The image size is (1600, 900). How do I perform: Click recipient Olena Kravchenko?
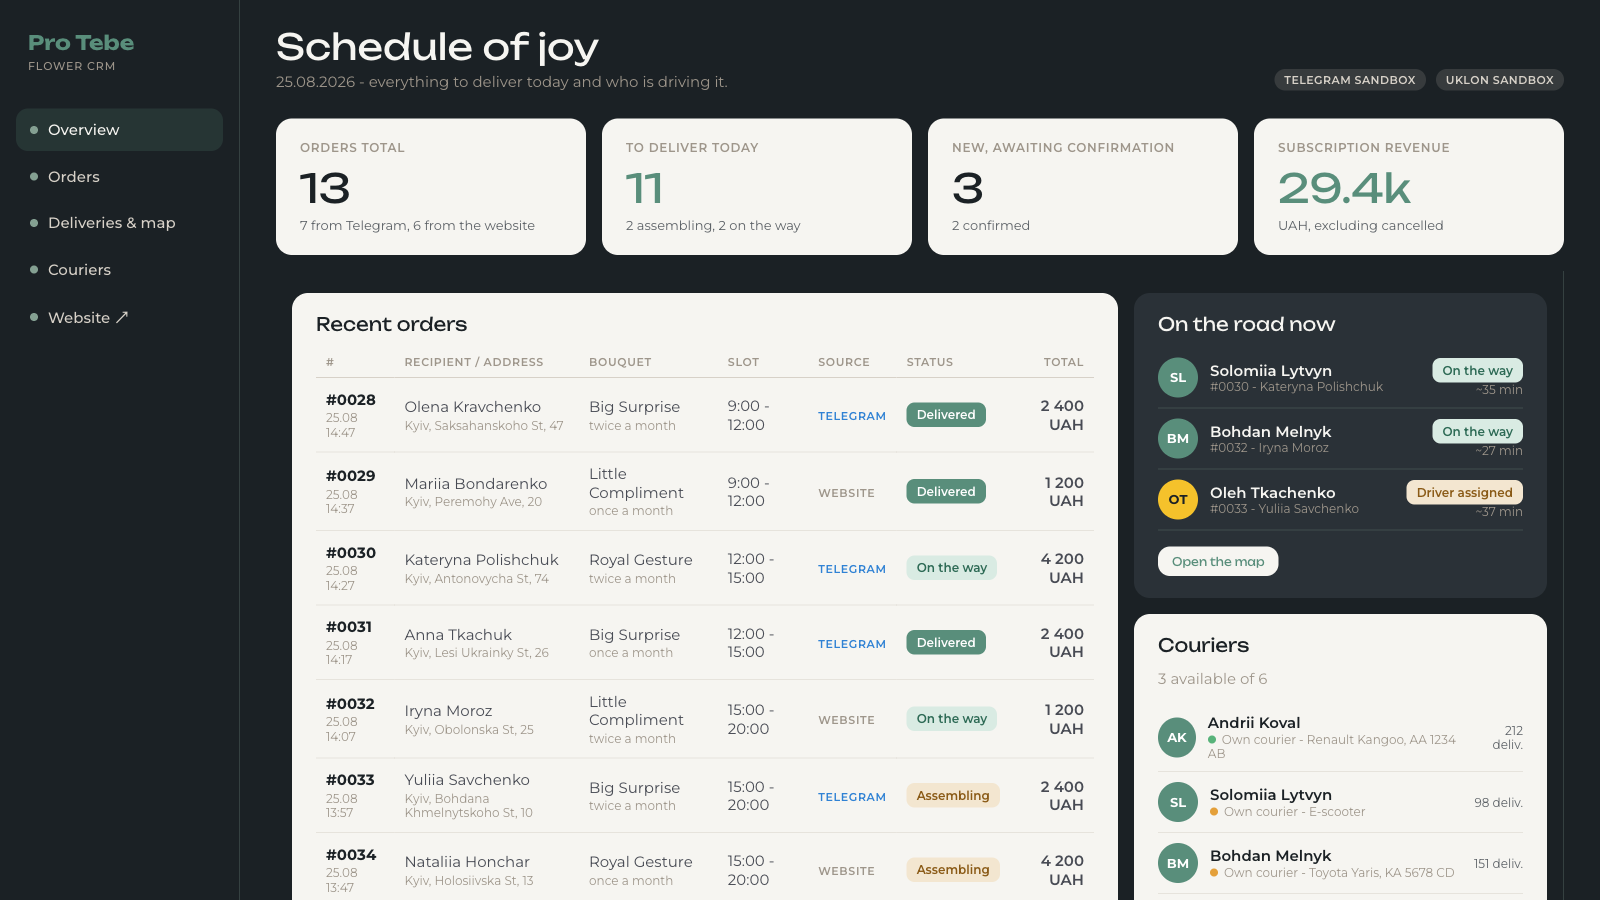[x=472, y=407]
